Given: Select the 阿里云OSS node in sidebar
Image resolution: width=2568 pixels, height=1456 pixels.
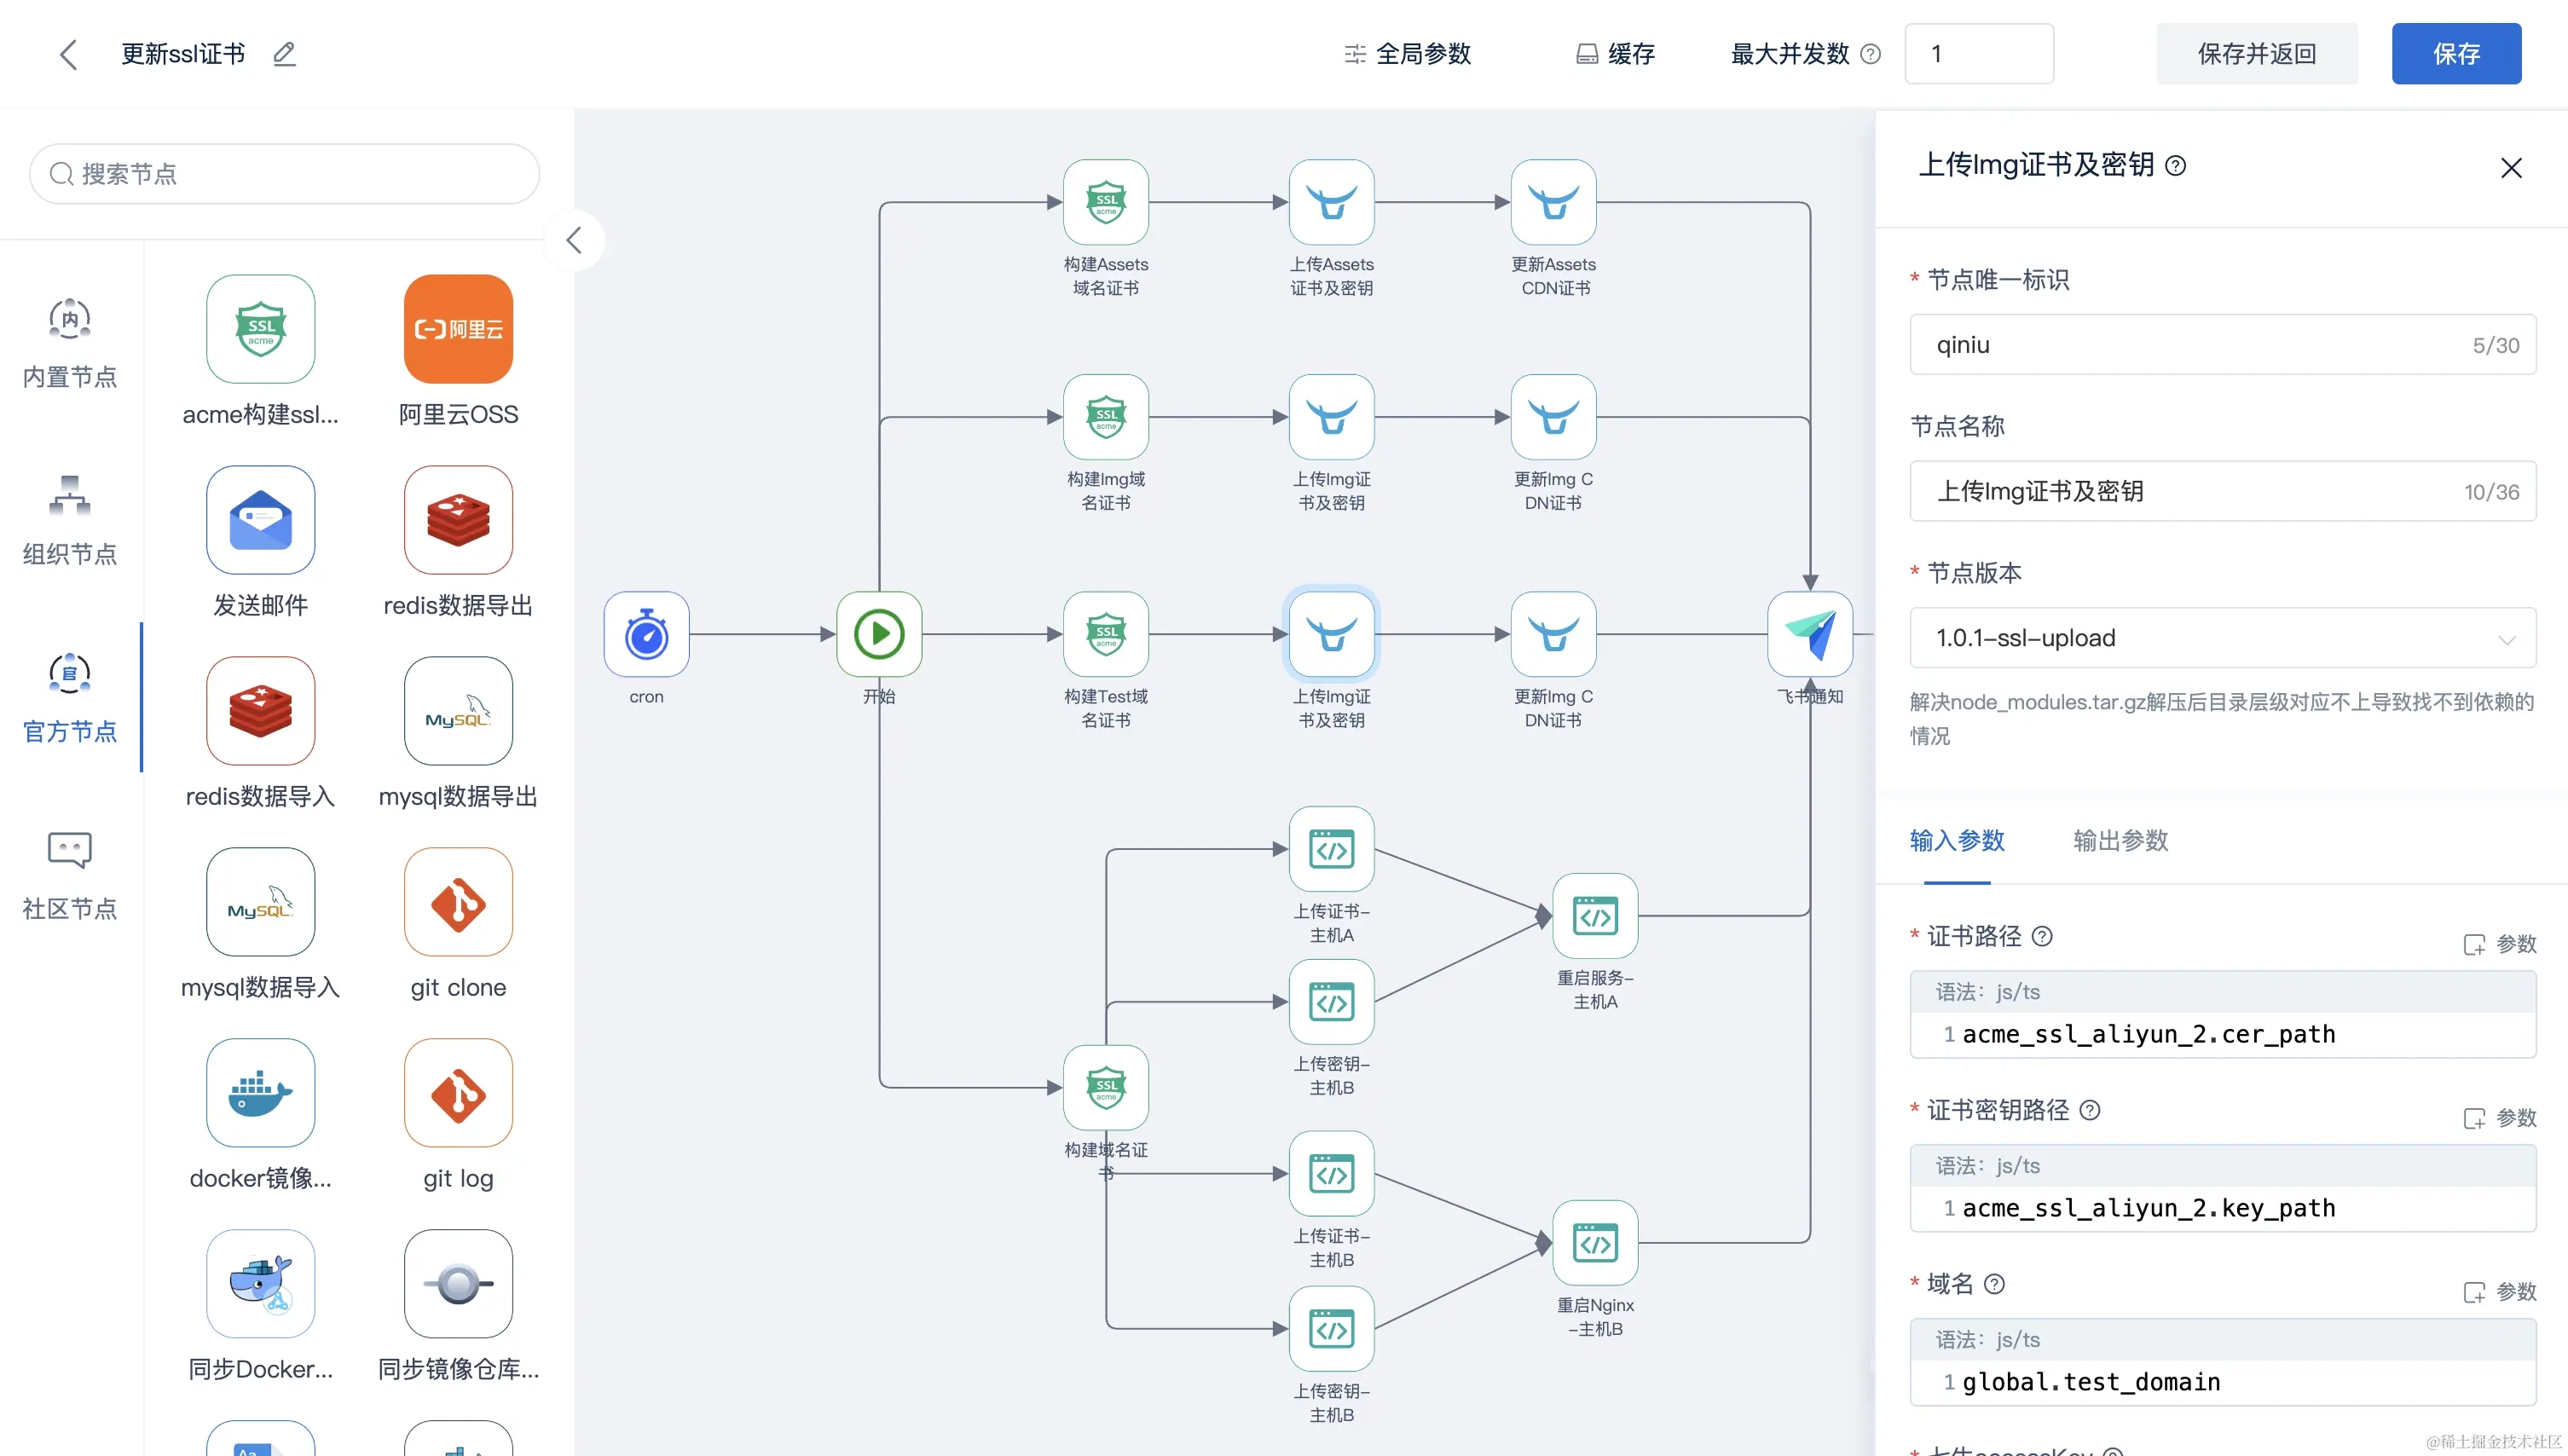Looking at the screenshot, I should point(458,329).
